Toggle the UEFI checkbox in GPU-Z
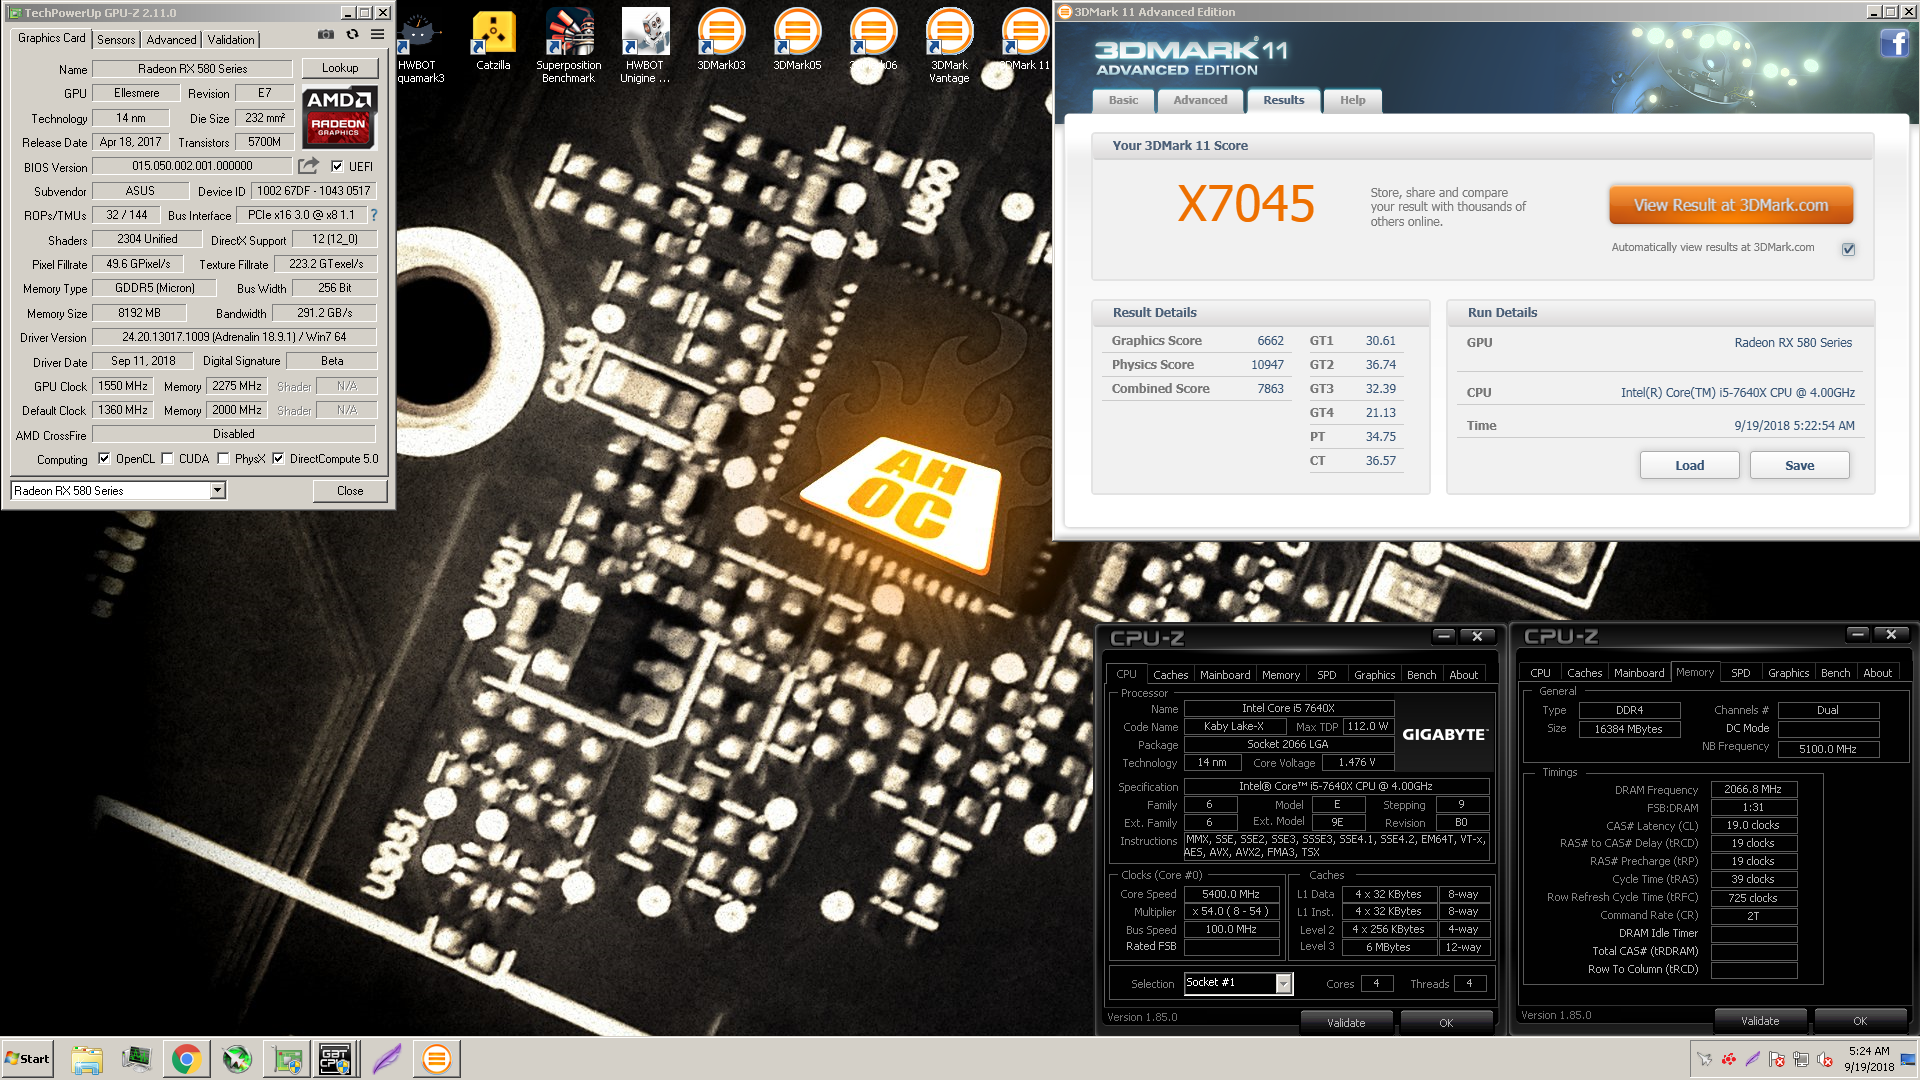1920x1080 pixels. 337,166
